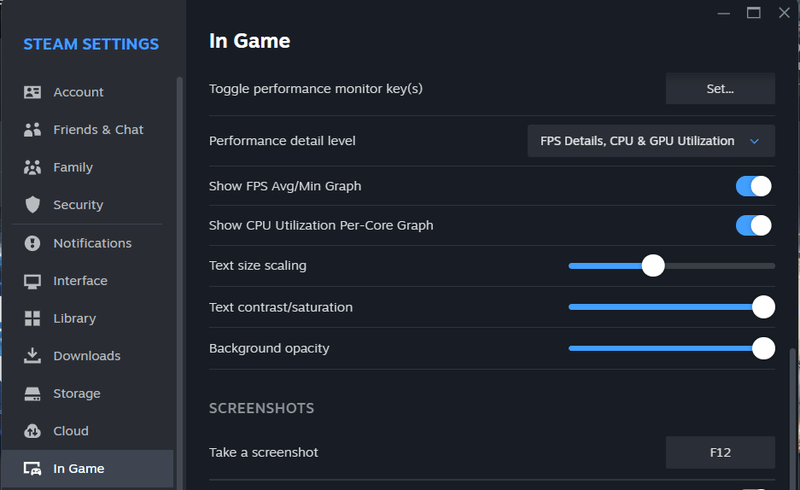
Task: Open the Library grid icon
Action: 32,318
